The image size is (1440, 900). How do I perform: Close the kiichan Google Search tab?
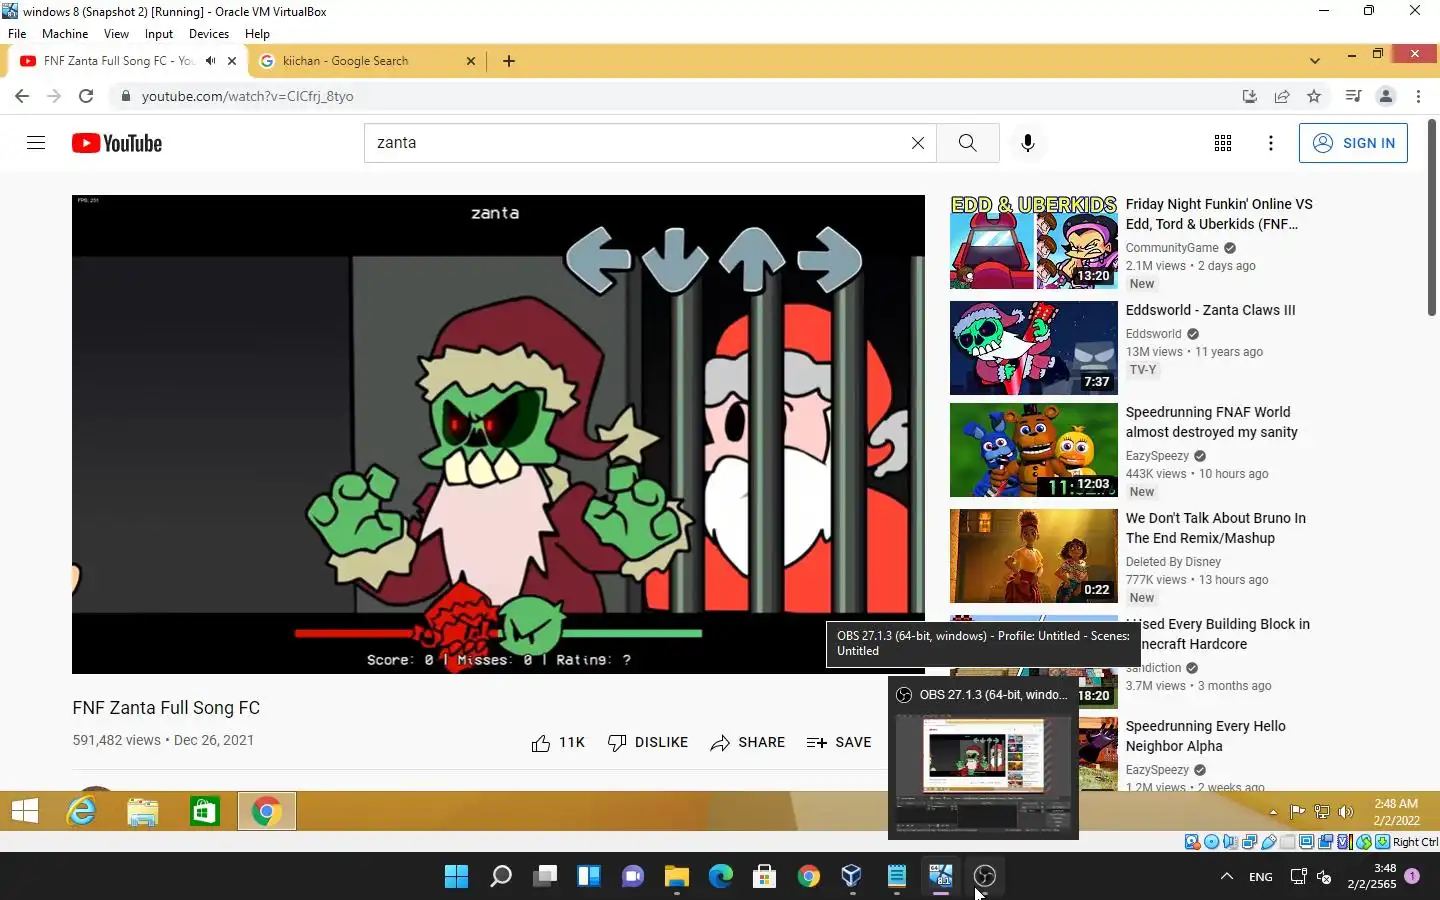coord(471,61)
